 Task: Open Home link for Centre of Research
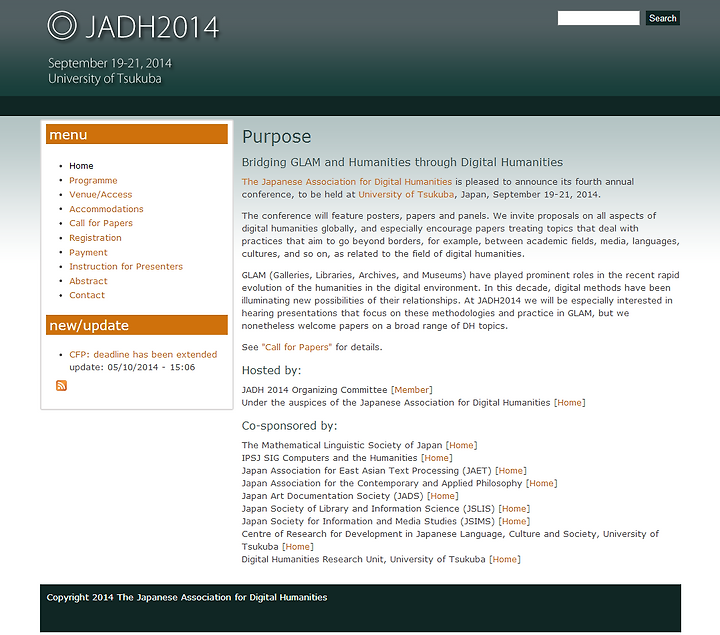[x=298, y=547]
